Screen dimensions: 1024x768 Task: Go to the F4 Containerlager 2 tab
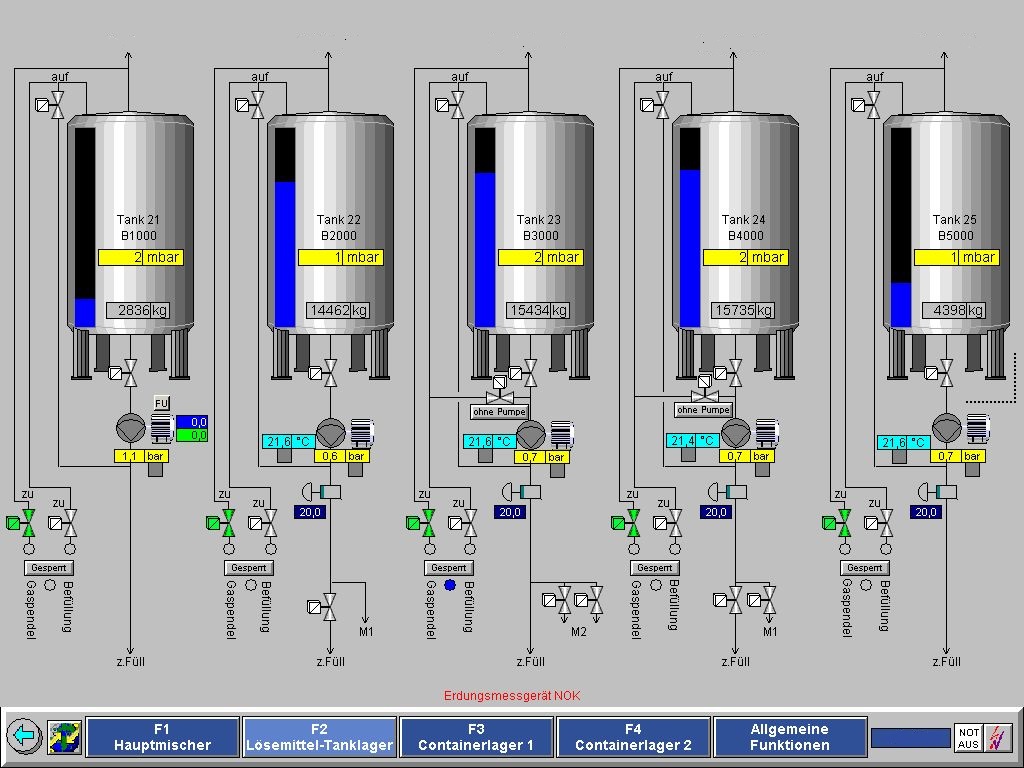(633, 737)
